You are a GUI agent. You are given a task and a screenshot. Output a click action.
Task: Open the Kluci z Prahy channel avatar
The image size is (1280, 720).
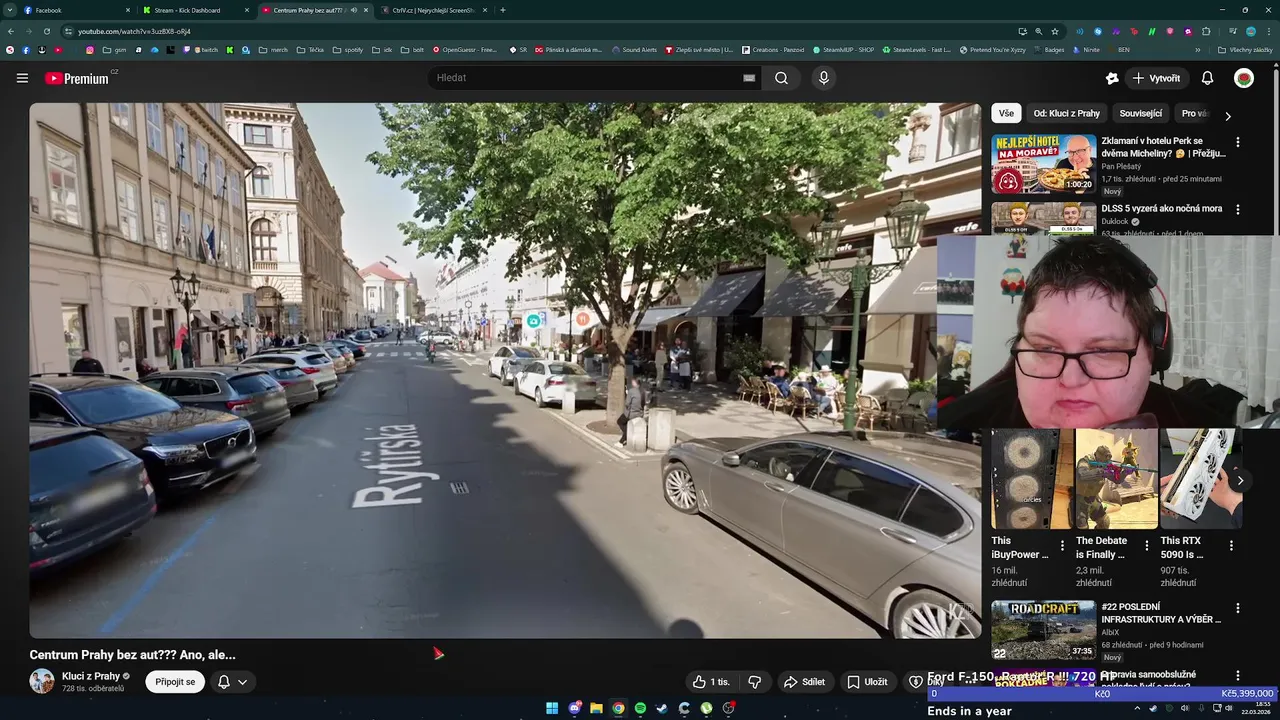pyautogui.click(x=42, y=681)
